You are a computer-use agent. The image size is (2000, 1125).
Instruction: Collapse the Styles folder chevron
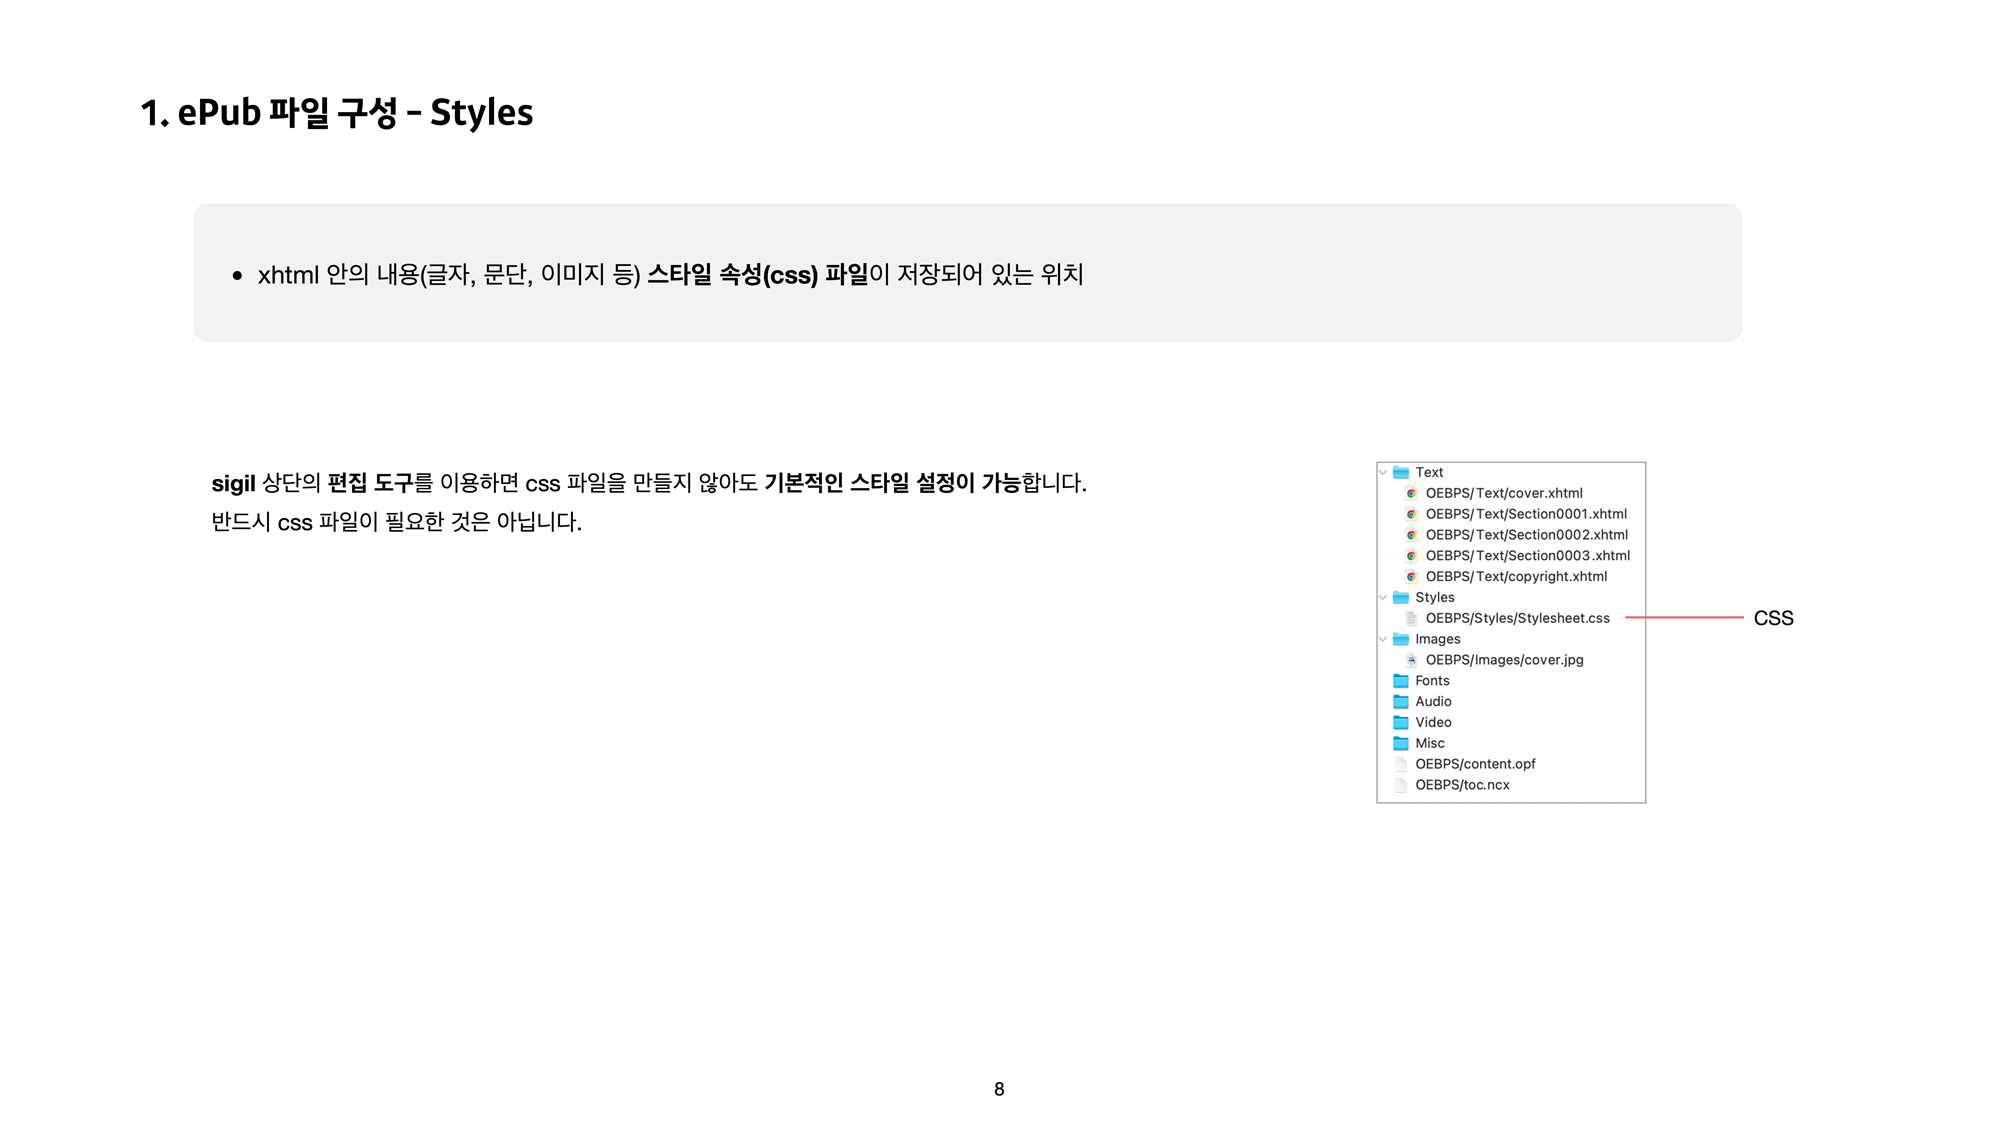(x=1383, y=597)
